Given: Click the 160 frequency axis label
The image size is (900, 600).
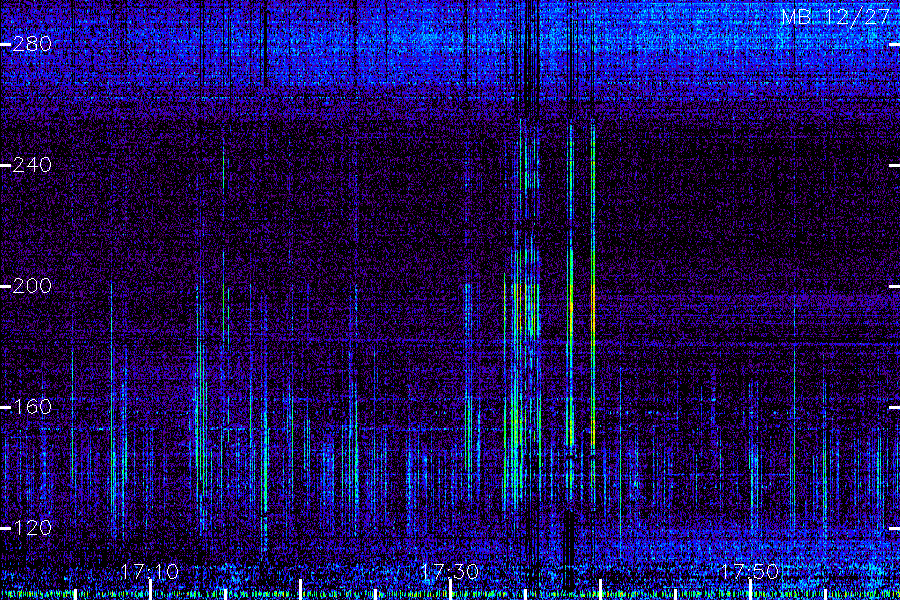Looking at the screenshot, I should 32,407.
